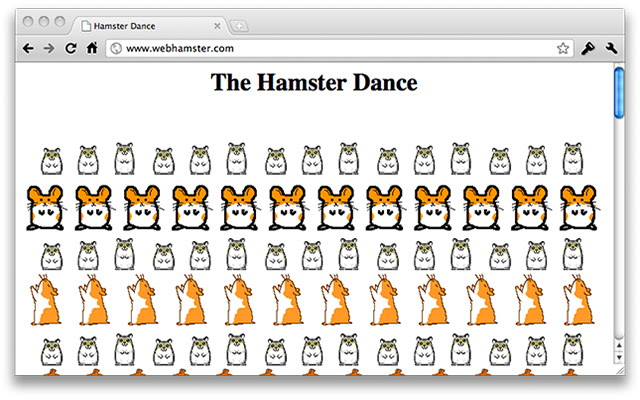The image size is (640, 400).
Task: Click the scrollbar up arrow
Action: click(x=619, y=346)
